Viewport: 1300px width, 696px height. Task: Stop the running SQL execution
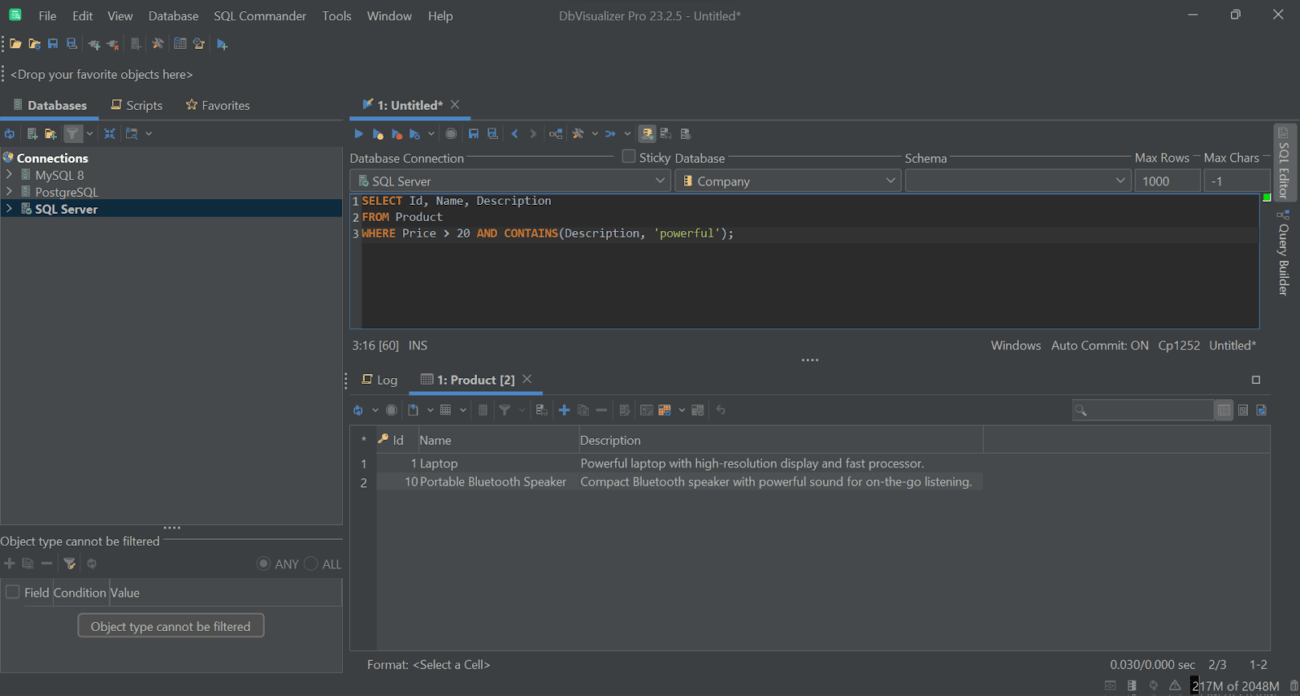pos(450,133)
